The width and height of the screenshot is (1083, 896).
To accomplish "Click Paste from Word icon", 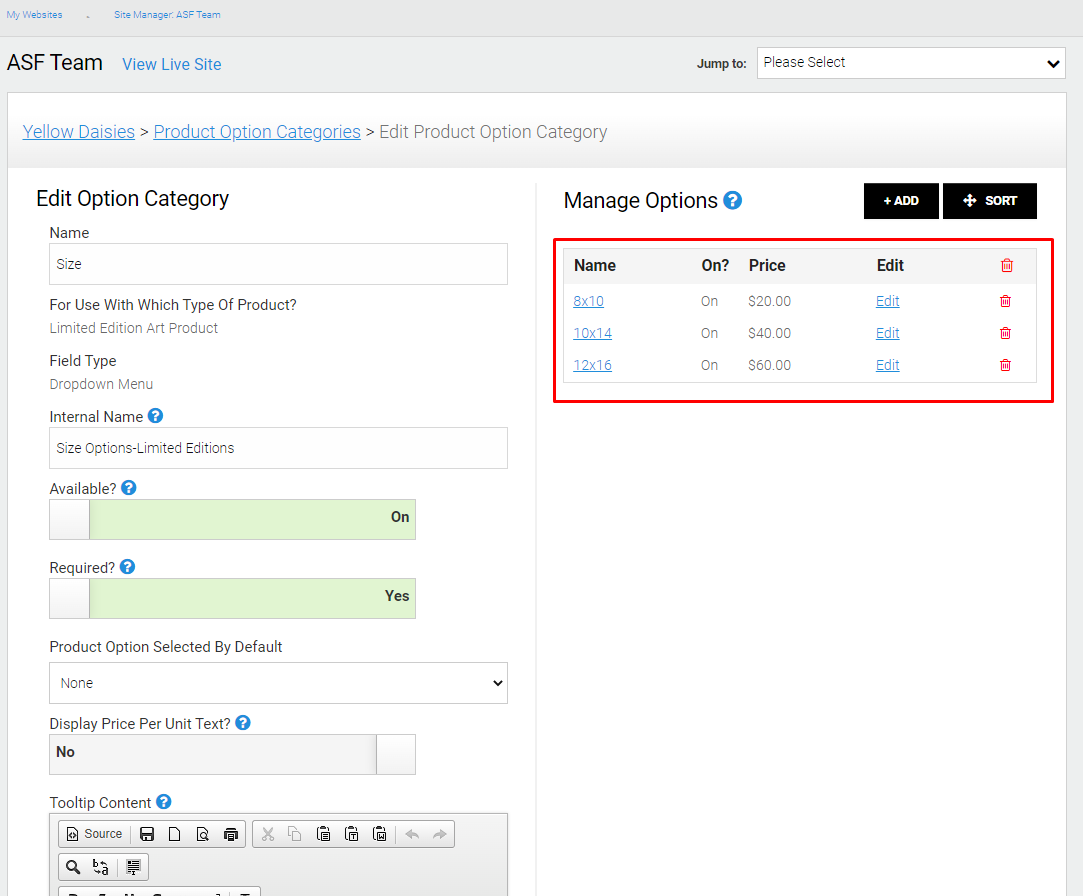I will [380, 834].
